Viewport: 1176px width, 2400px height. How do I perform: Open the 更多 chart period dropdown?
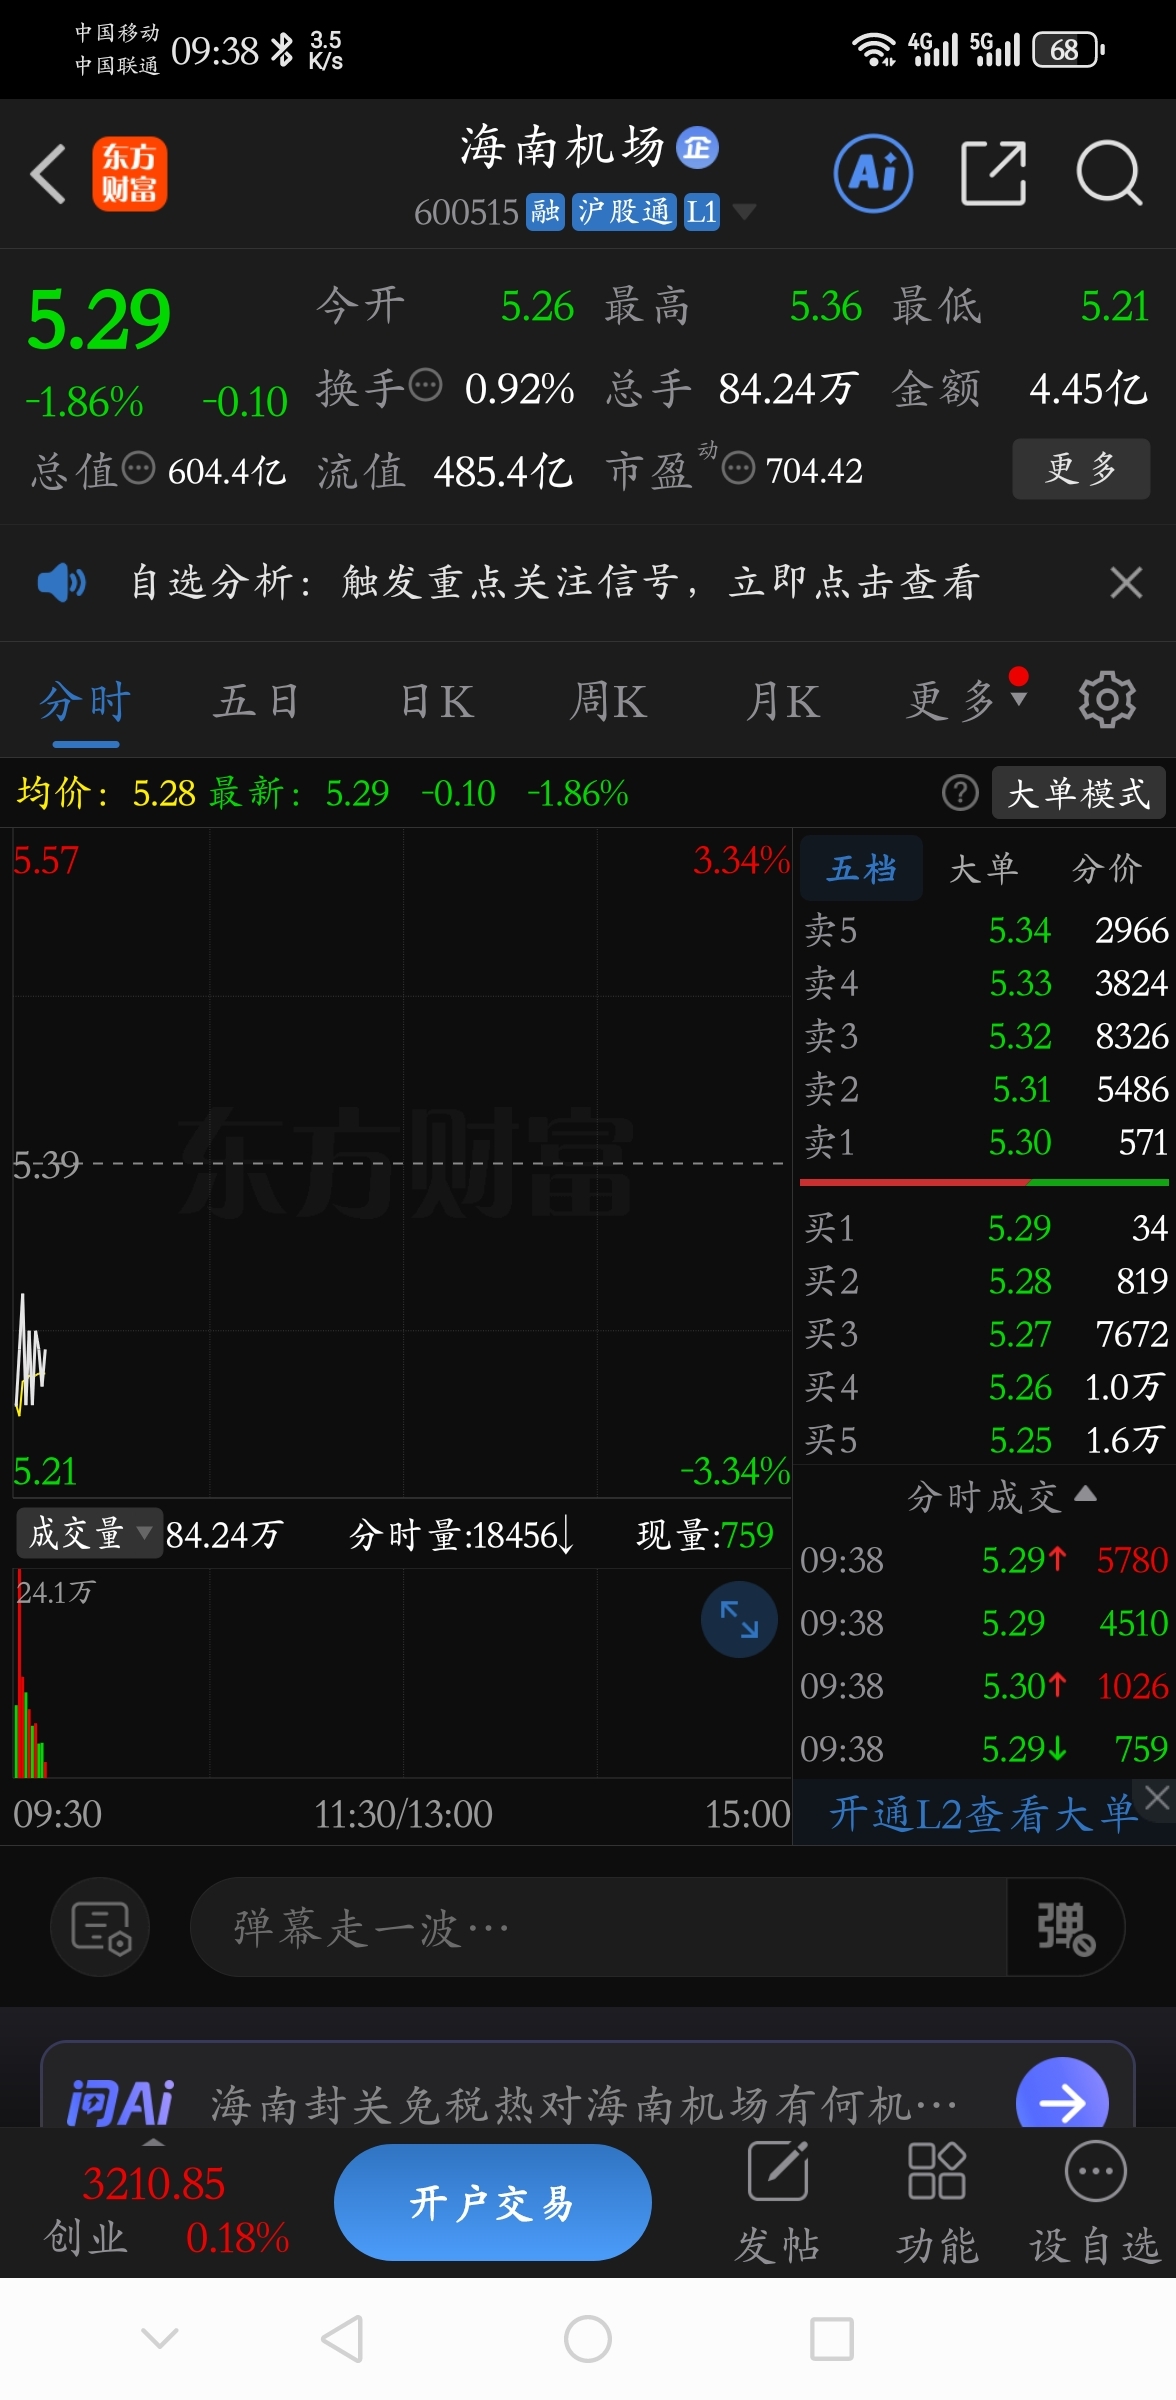967,700
